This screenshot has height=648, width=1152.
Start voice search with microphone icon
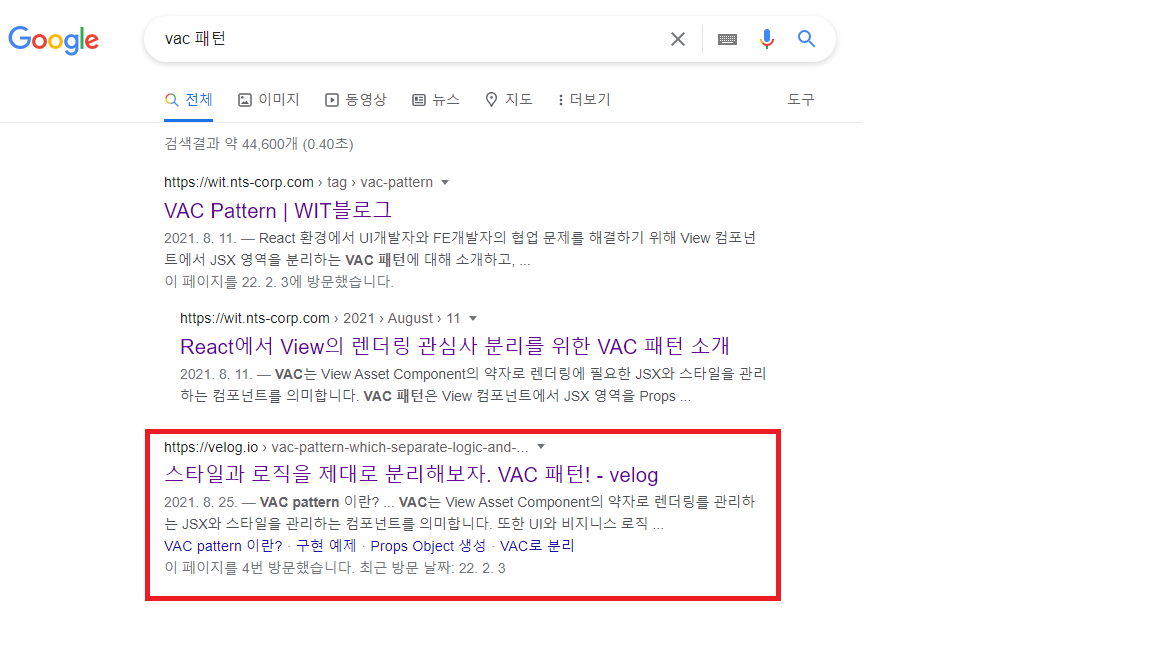(x=766, y=39)
